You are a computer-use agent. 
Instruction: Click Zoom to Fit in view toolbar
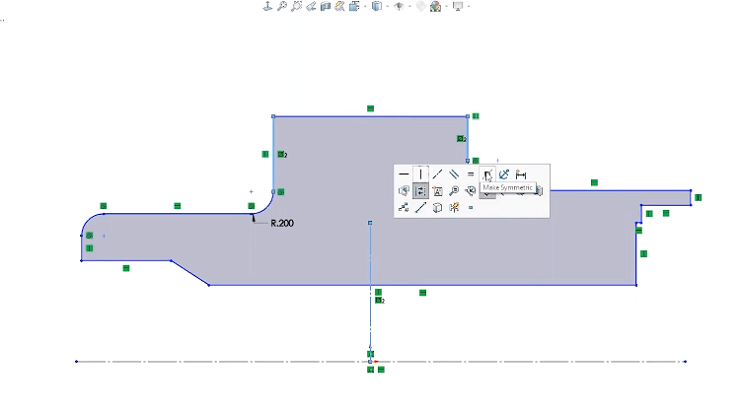[282, 6]
